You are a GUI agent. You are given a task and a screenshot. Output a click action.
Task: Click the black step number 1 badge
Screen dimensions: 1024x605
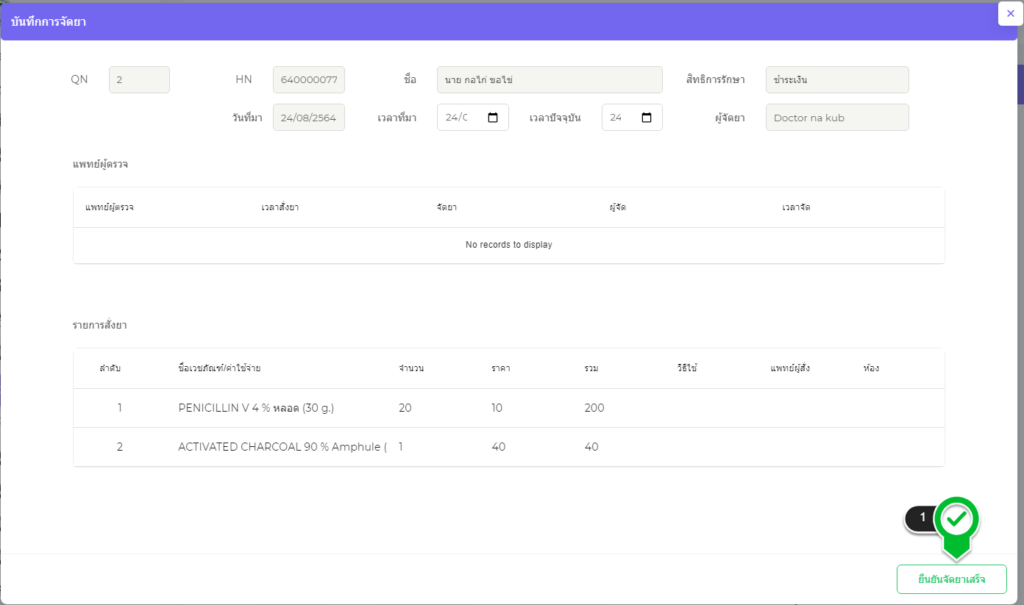(921, 518)
